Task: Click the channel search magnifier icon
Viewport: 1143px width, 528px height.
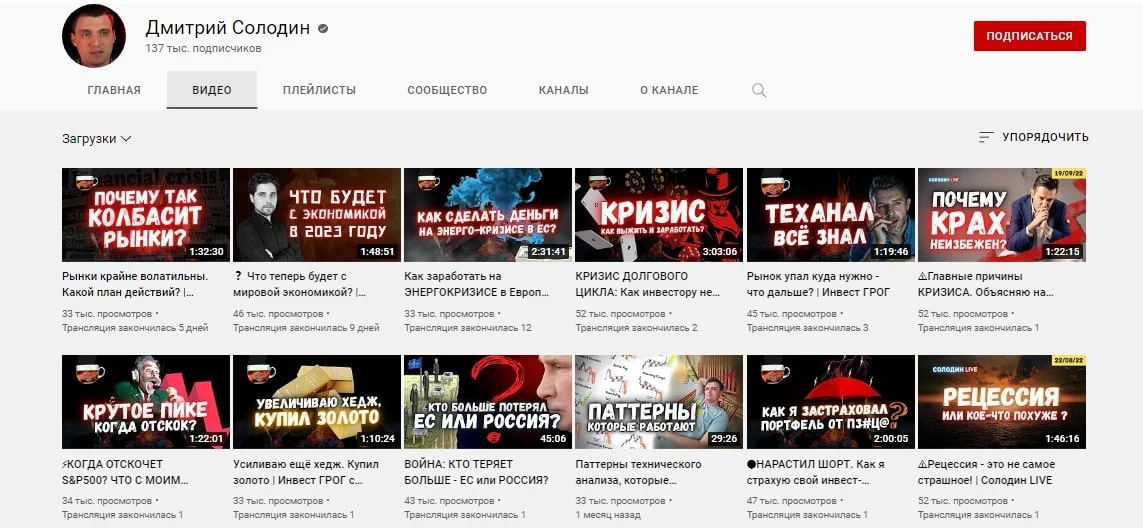Action: click(x=759, y=90)
